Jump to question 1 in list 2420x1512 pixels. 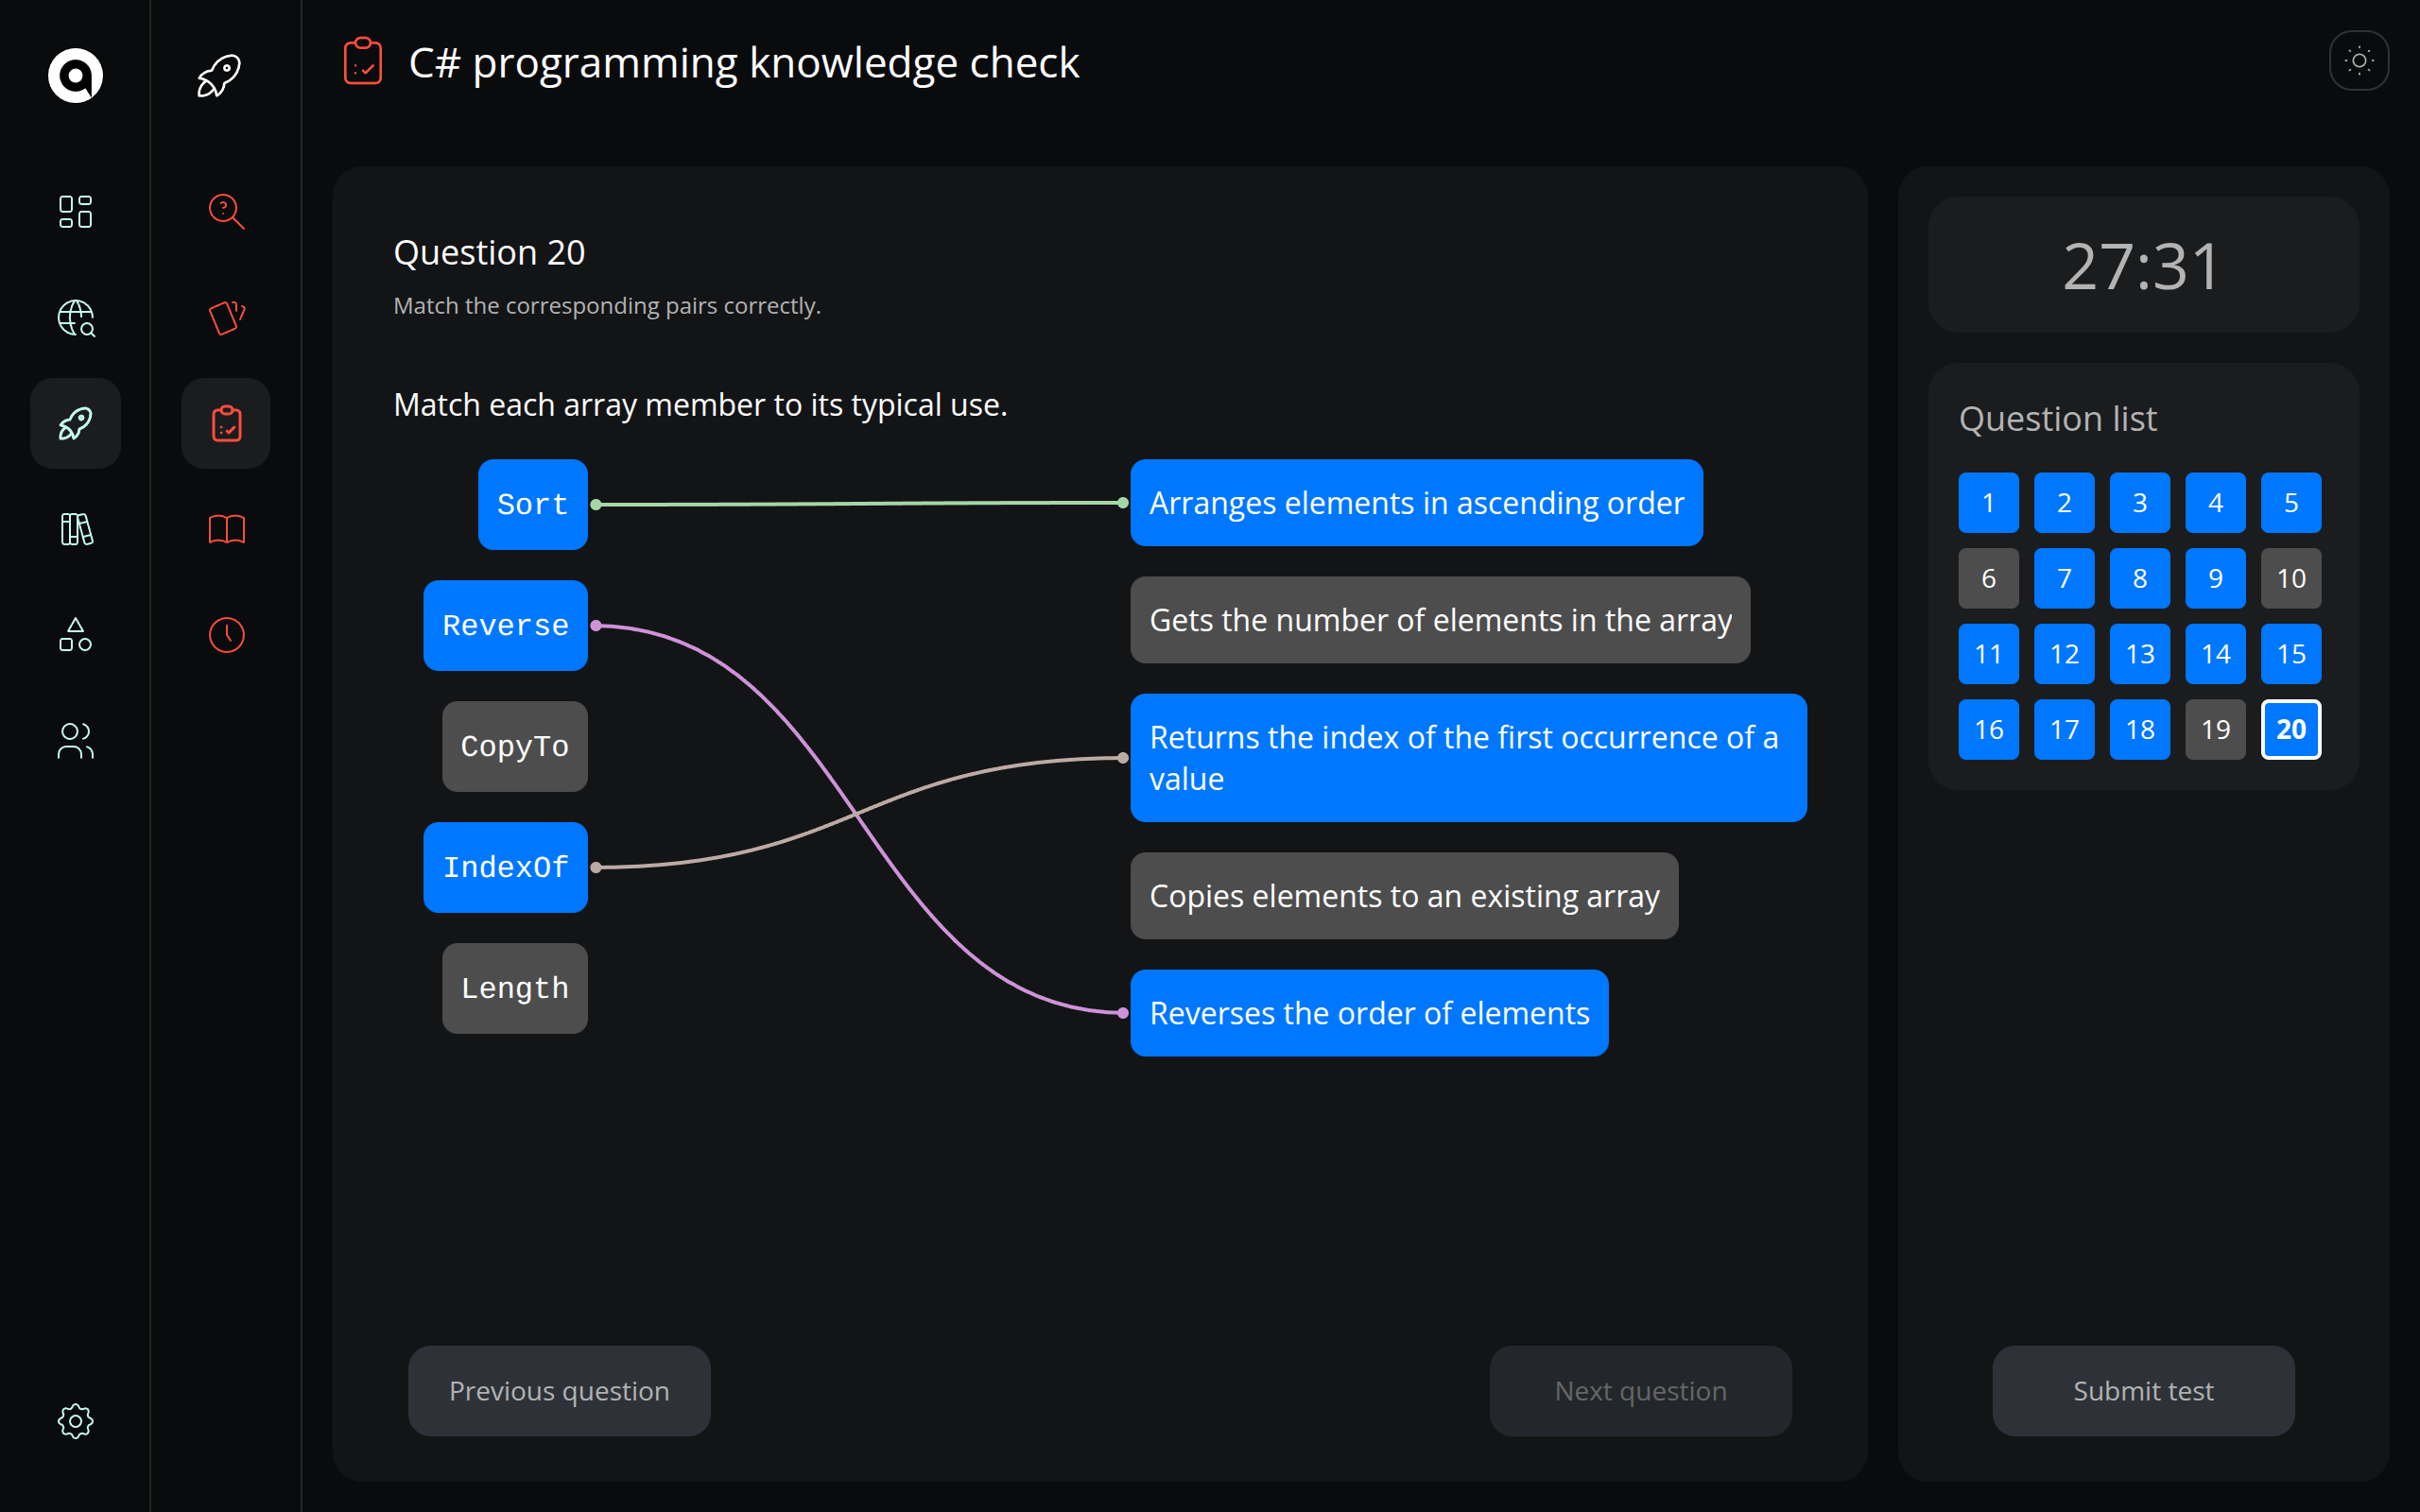tap(1988, 503)
